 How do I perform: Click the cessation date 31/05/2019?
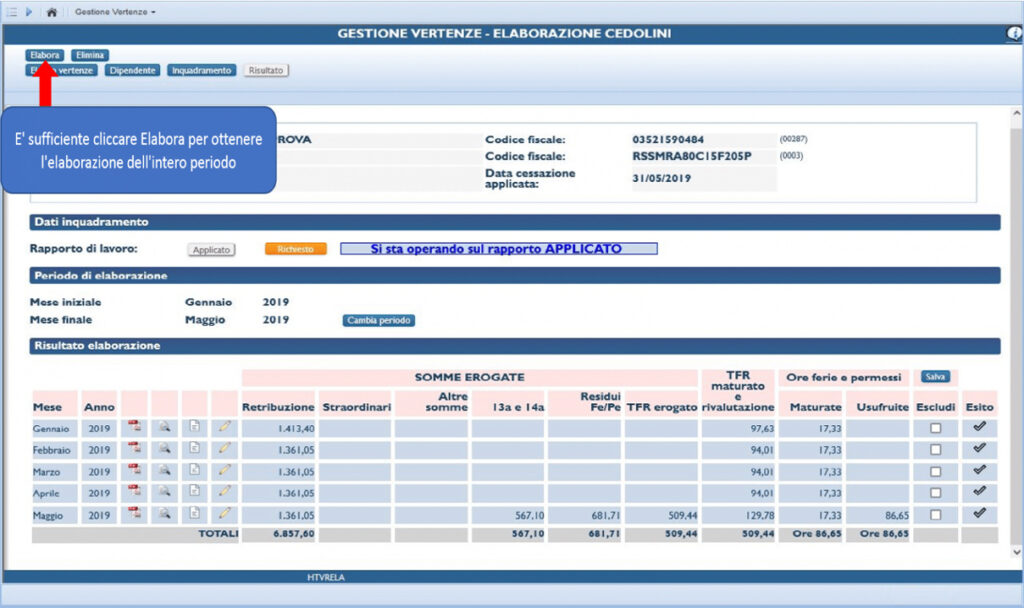coord(662,178)
